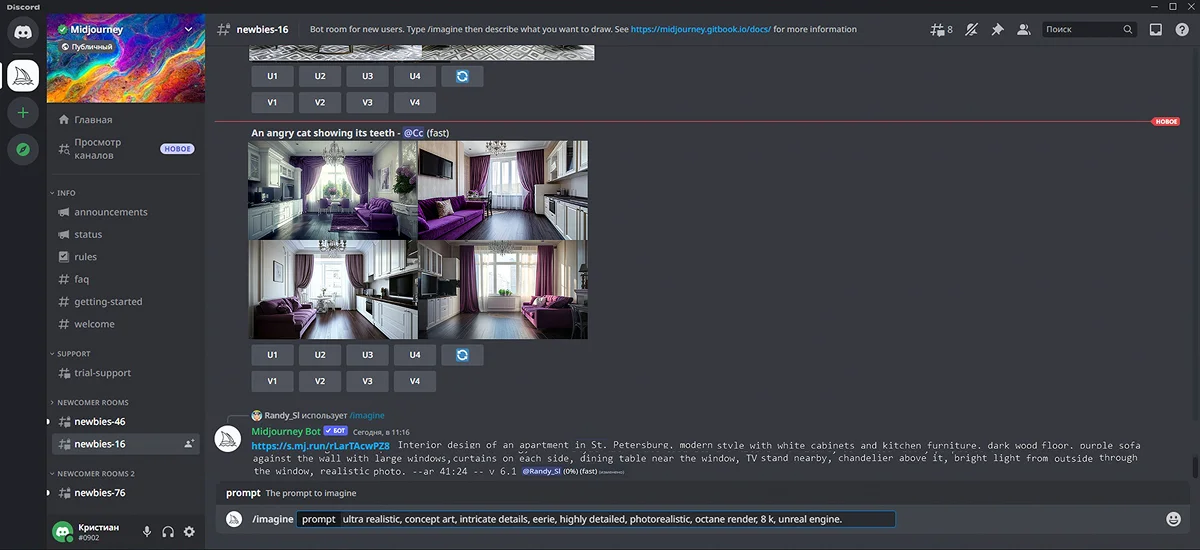The width and height of the screenshot is (1200, 550).
Task: Open the Threads icon in channel header
Action: click(940, 30)
